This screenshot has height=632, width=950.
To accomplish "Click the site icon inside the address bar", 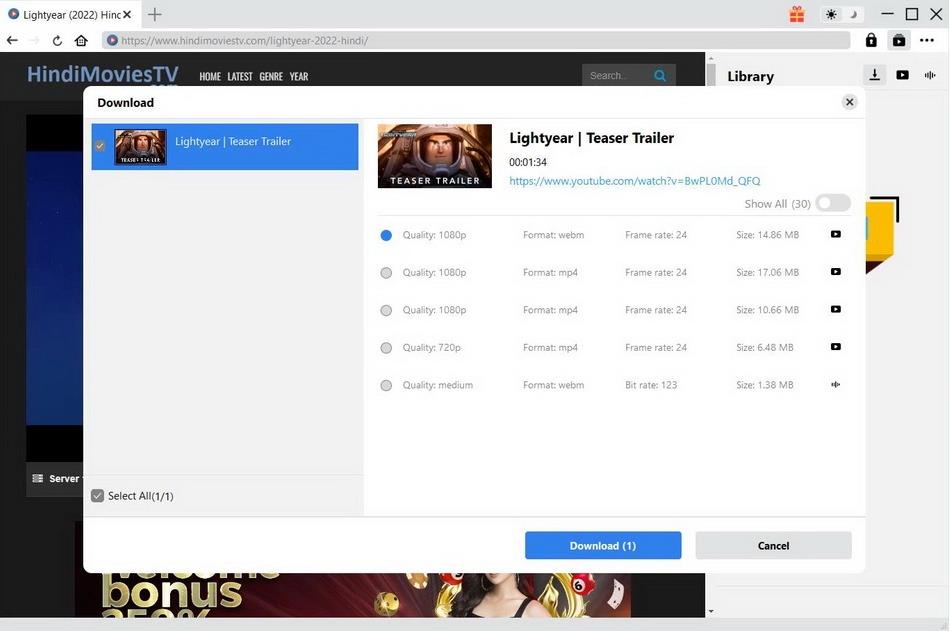I will pyautogui.click(x=112, y=41).
